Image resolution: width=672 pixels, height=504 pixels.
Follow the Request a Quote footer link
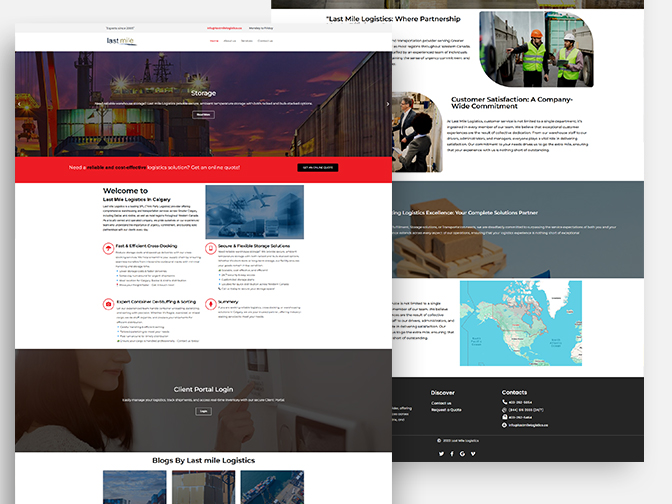tap(445, 411)
